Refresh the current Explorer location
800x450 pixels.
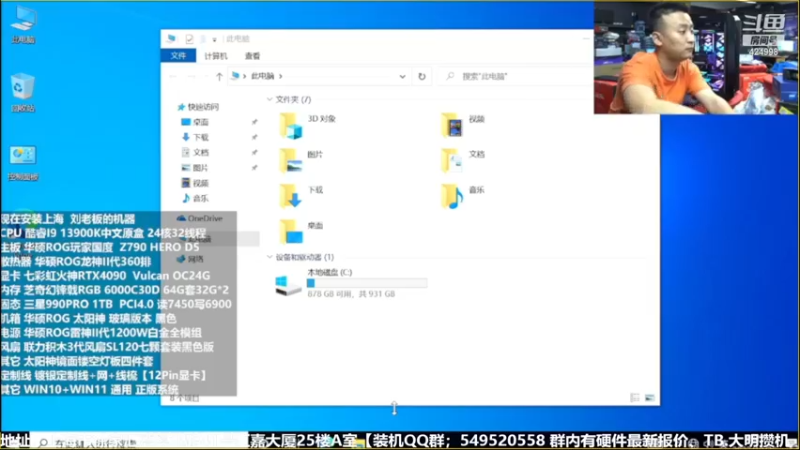click(422, 77)
